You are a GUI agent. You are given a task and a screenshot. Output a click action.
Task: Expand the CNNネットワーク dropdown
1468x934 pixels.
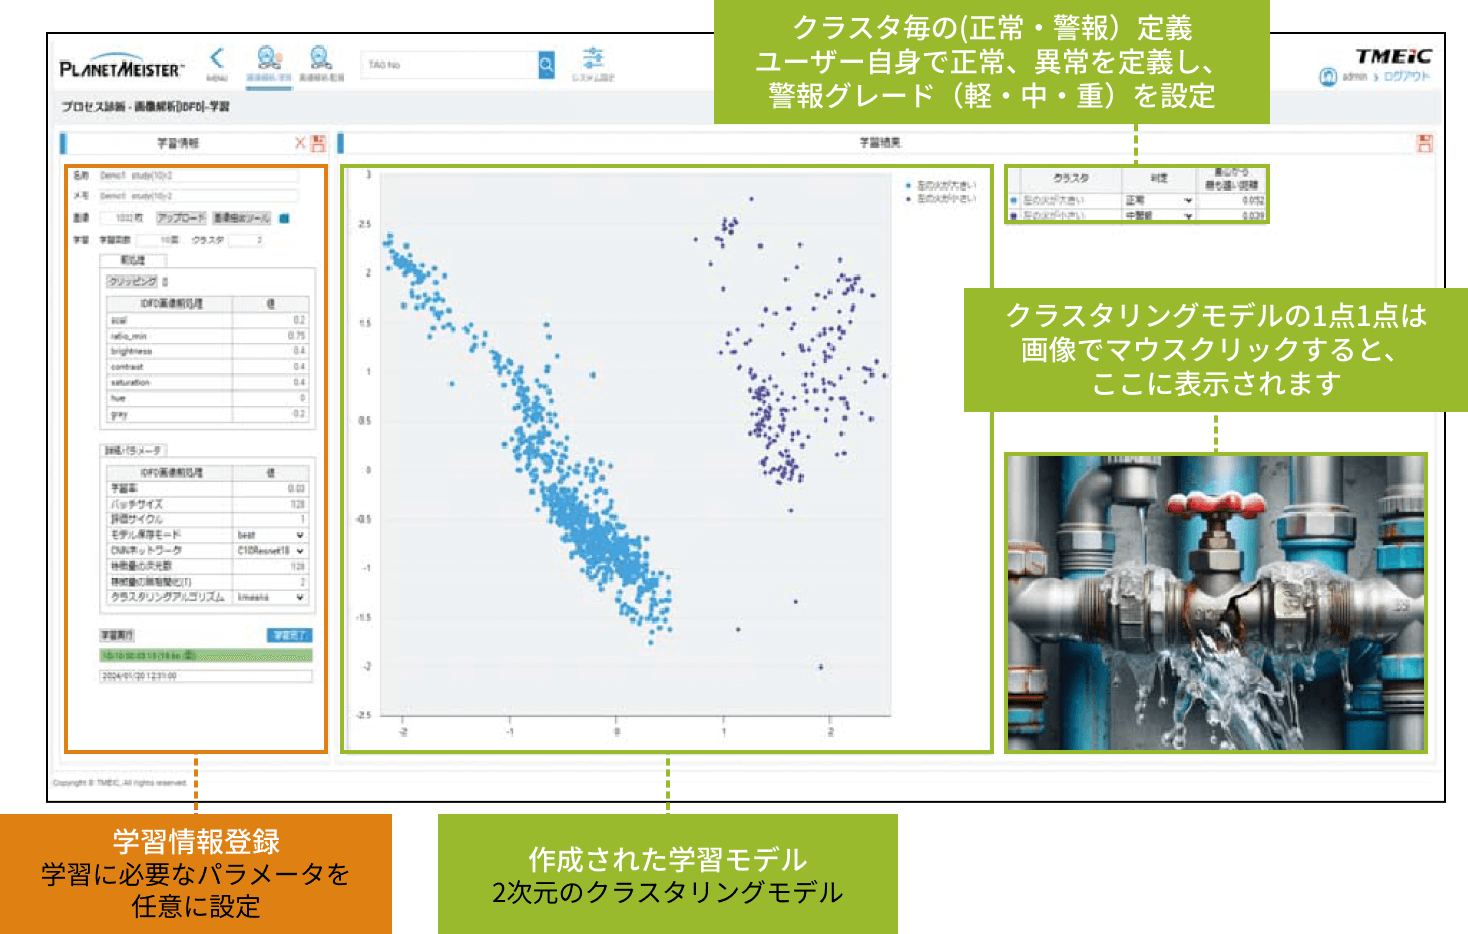(270, 551)
